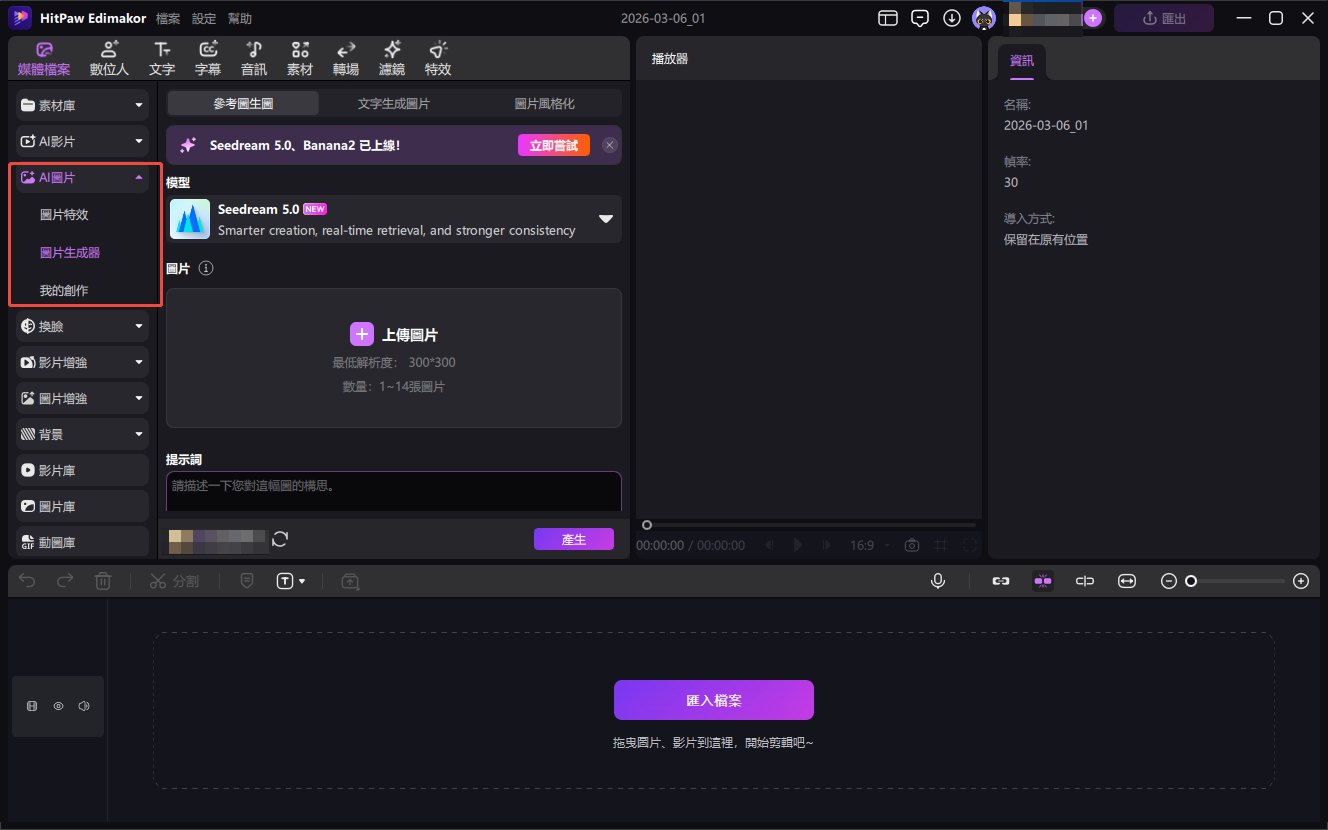
Task: Click the timeline zoom slider handle
Action: tap(1191, 581)
